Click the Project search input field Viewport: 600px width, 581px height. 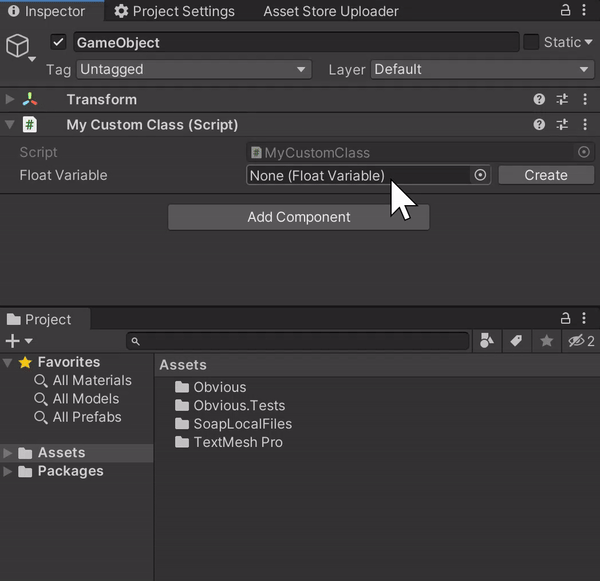click(298, 341)
